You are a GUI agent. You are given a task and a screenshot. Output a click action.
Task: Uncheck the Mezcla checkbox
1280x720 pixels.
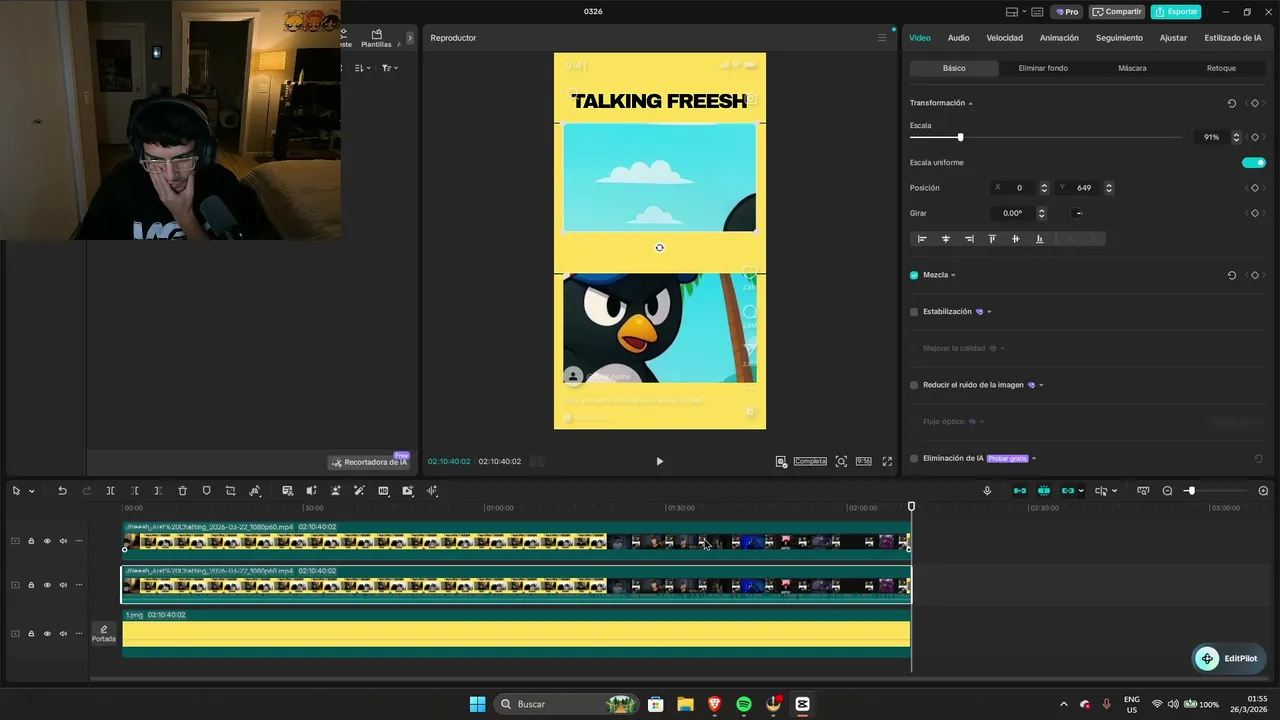pos(914,275)
